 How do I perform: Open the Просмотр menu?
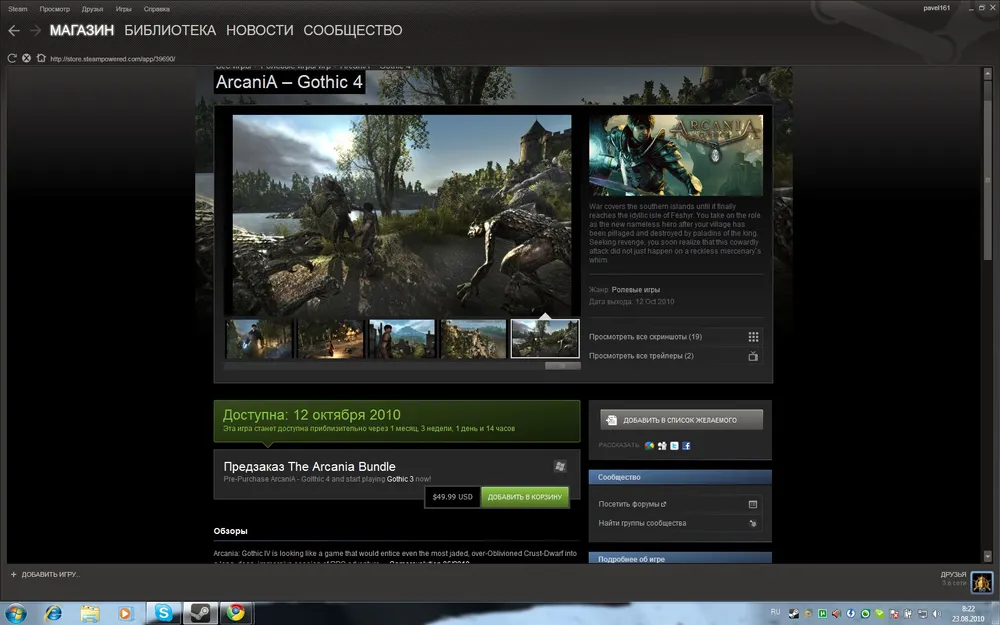click(x=55, y=8)
